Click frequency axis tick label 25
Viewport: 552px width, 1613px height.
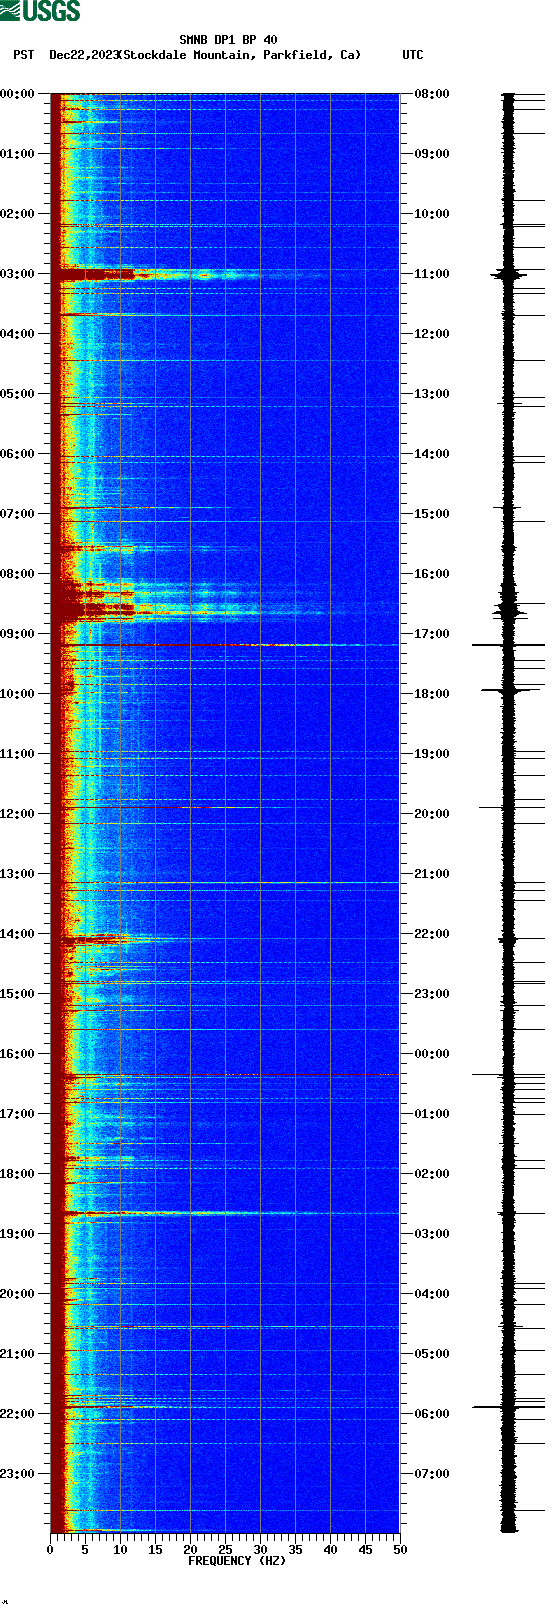click(225, 1550)
